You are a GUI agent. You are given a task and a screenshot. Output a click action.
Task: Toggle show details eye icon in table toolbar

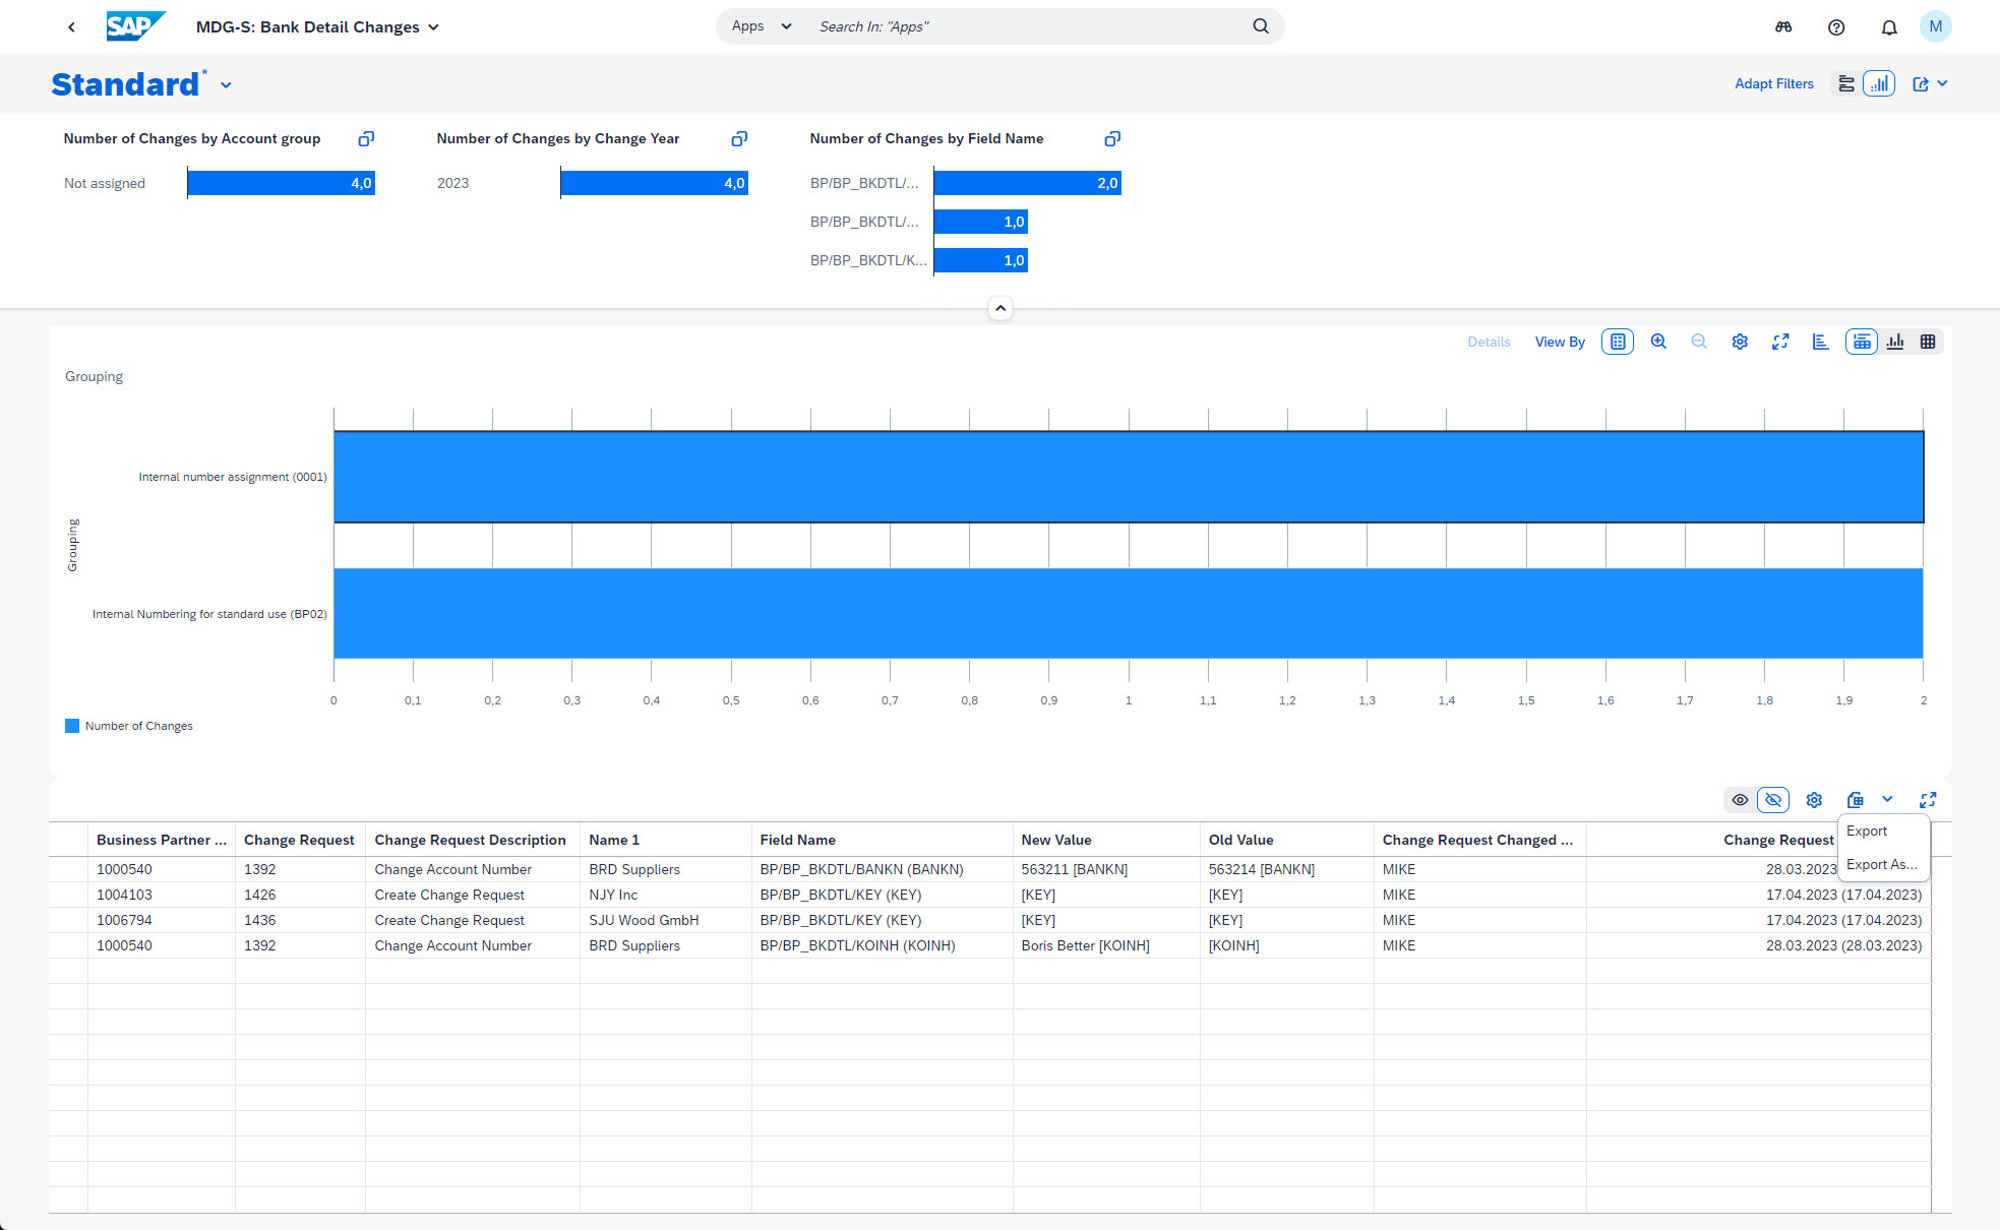coord(1740,800)
